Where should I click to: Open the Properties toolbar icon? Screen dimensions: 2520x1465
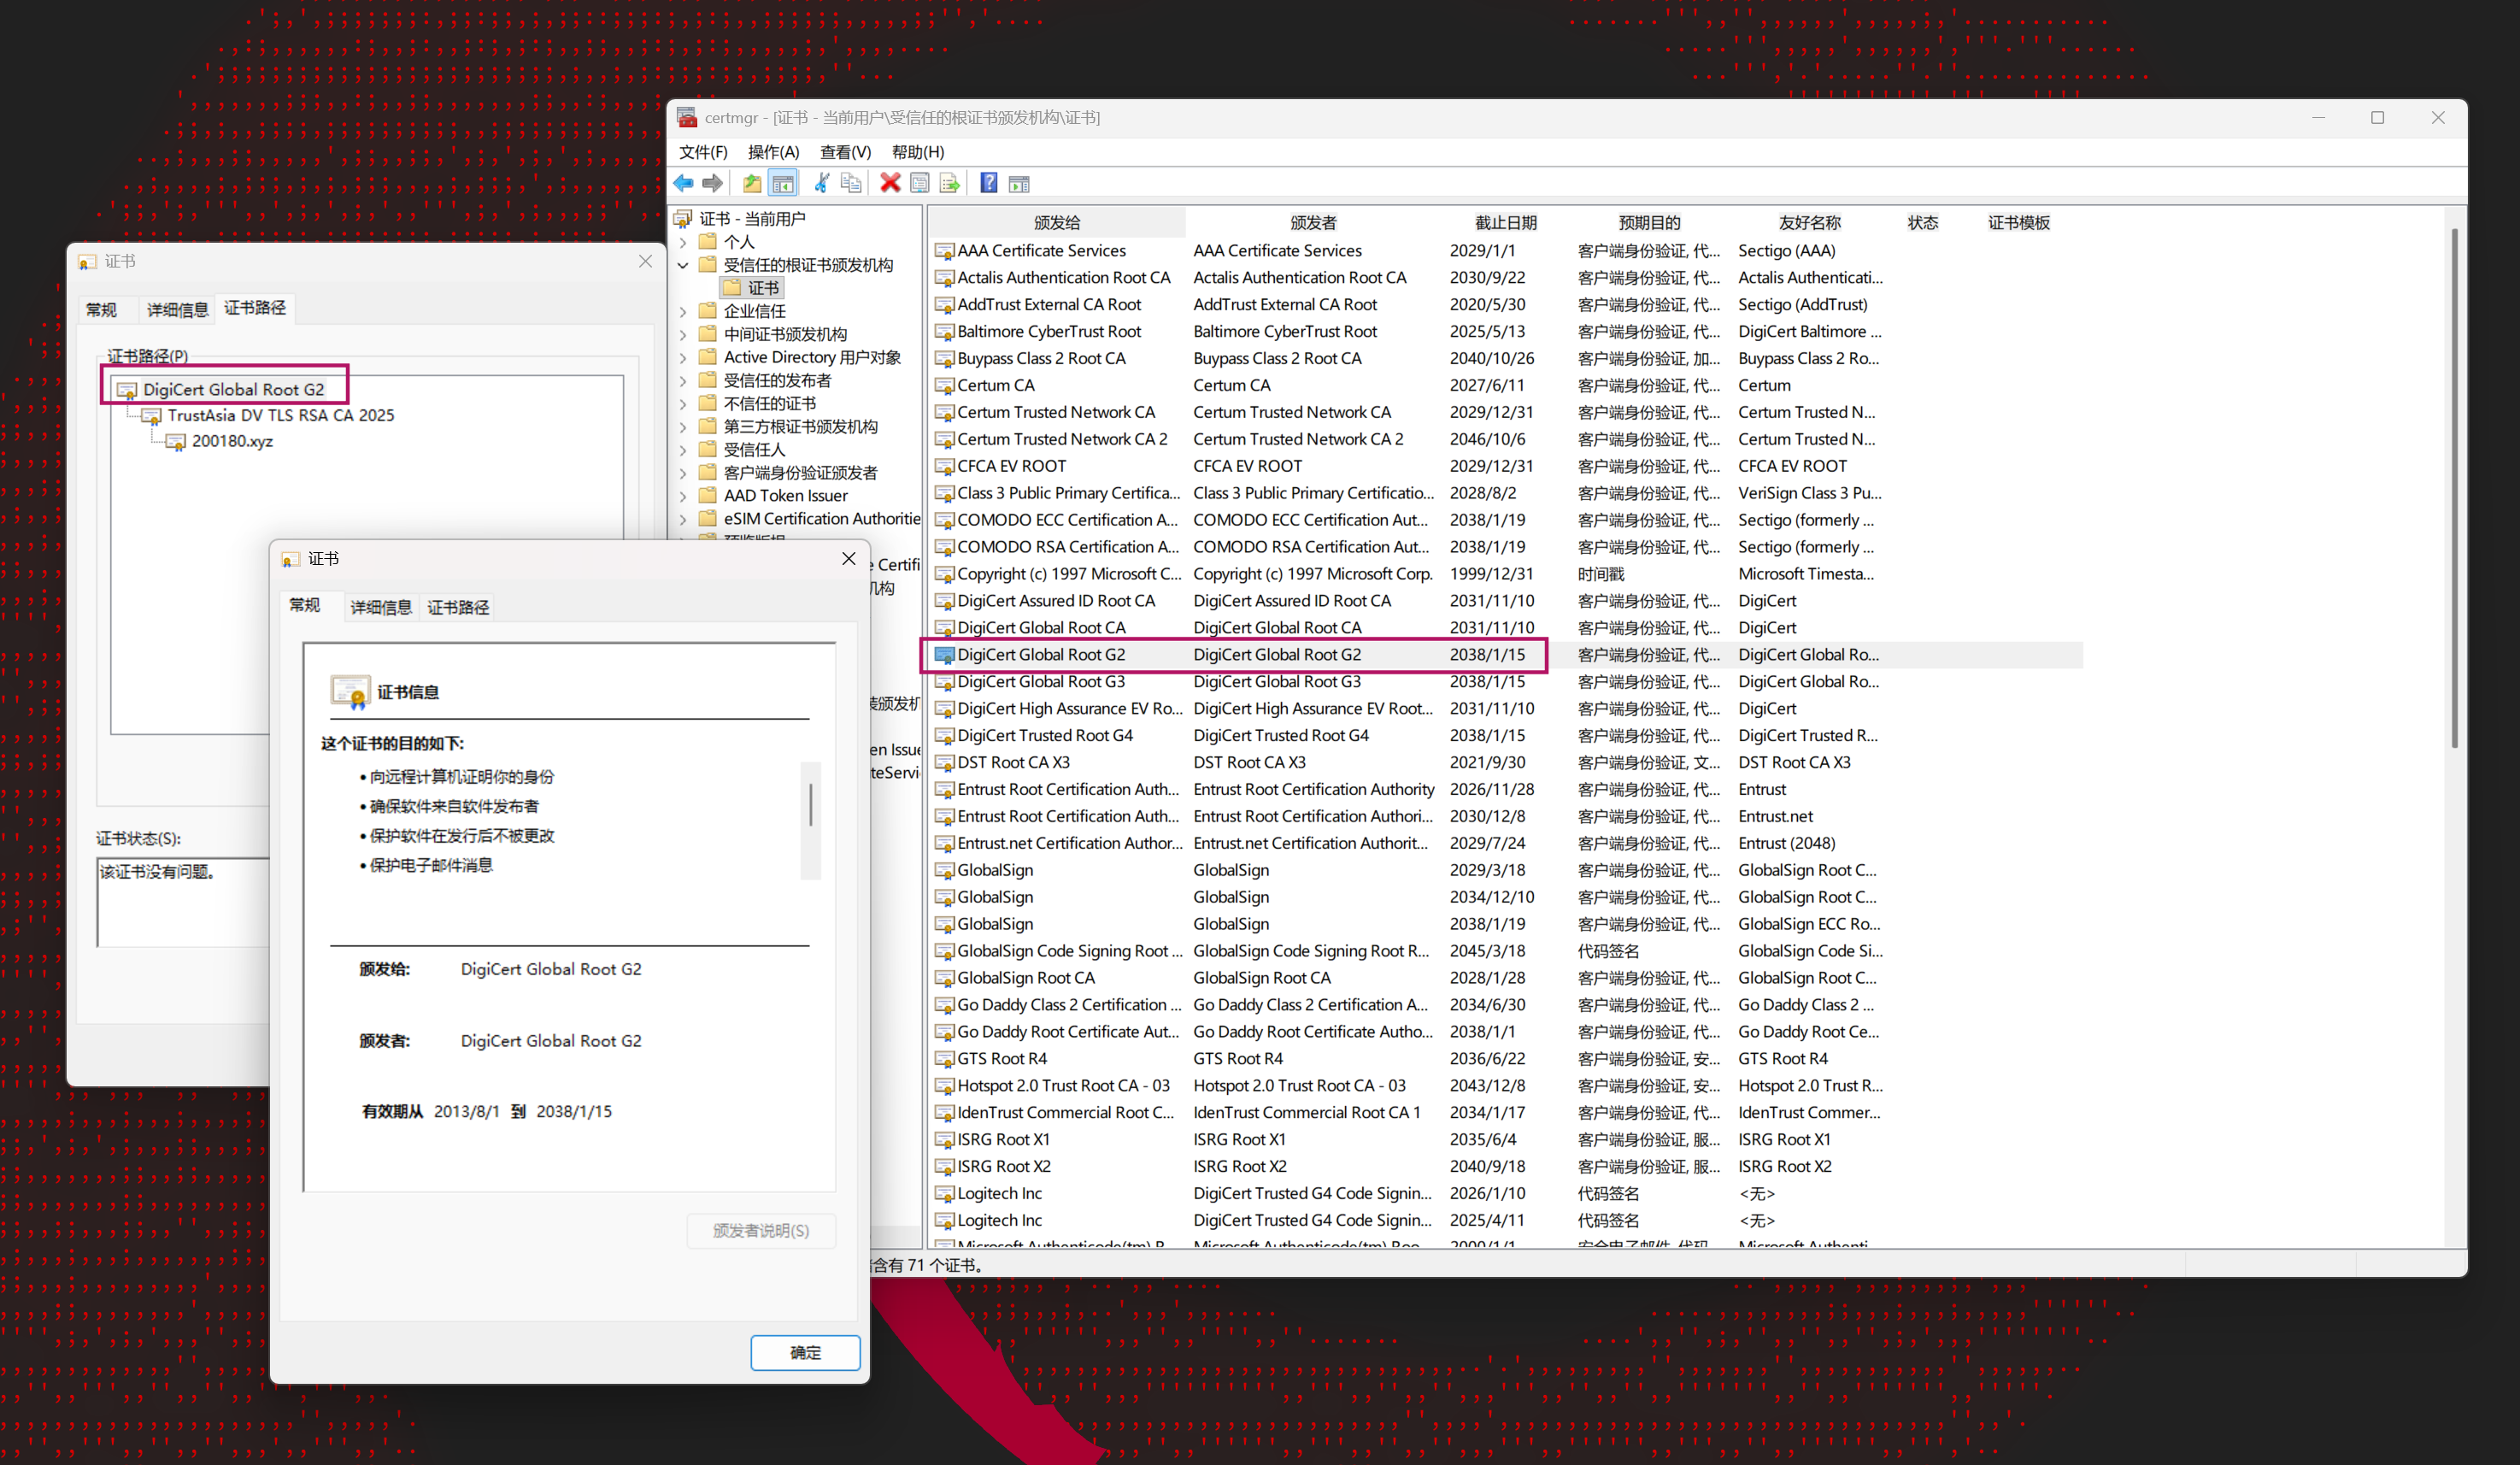[x=920, y=183]
